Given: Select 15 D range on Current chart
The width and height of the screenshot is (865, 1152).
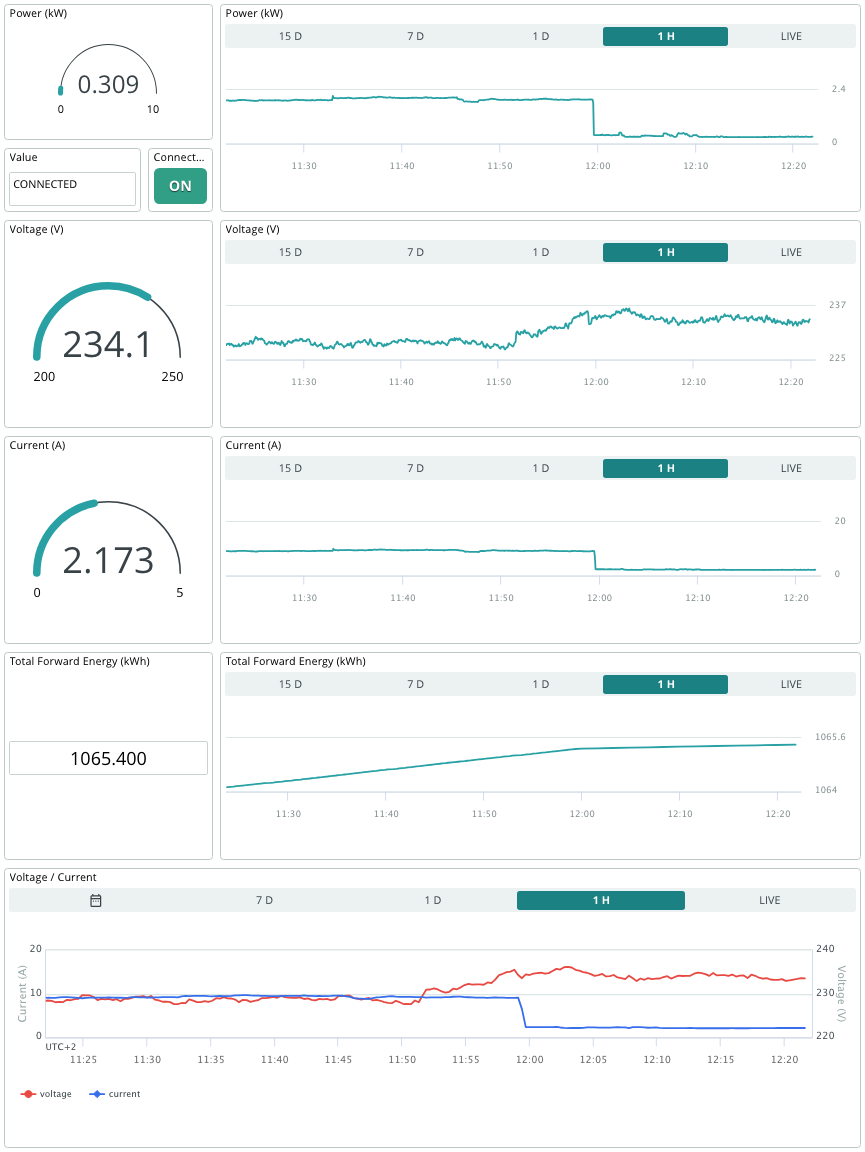Looking at the screenshot, I should point(290,468).
